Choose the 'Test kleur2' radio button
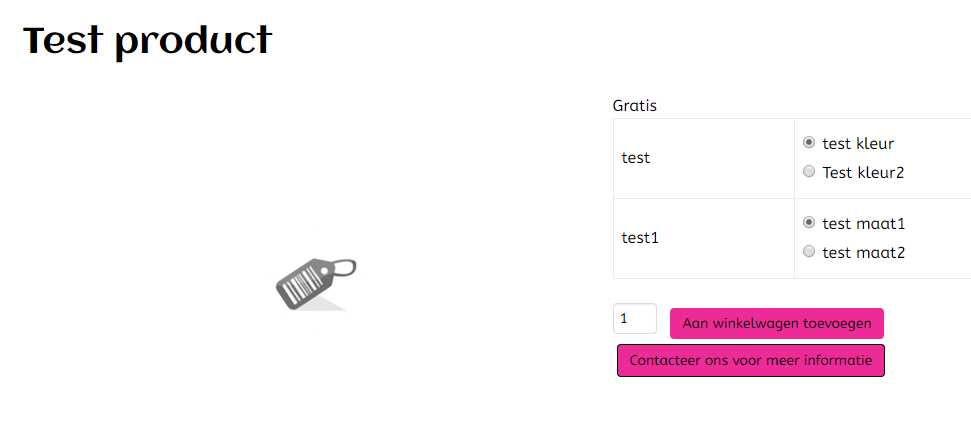971x430 pixels. (809, 172)
